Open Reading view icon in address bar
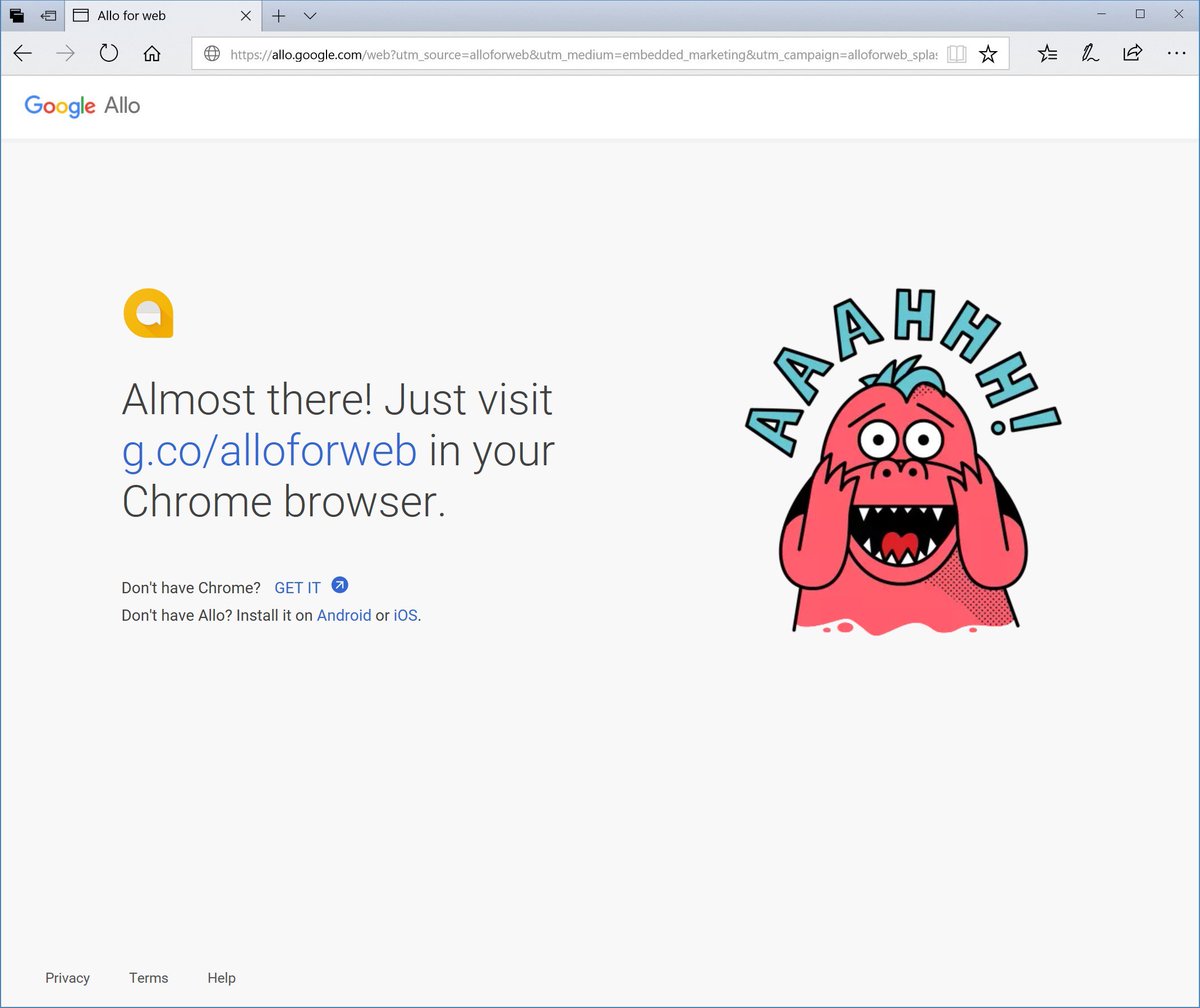This screenshot has width=1200, height=1008. pos(957,54)
